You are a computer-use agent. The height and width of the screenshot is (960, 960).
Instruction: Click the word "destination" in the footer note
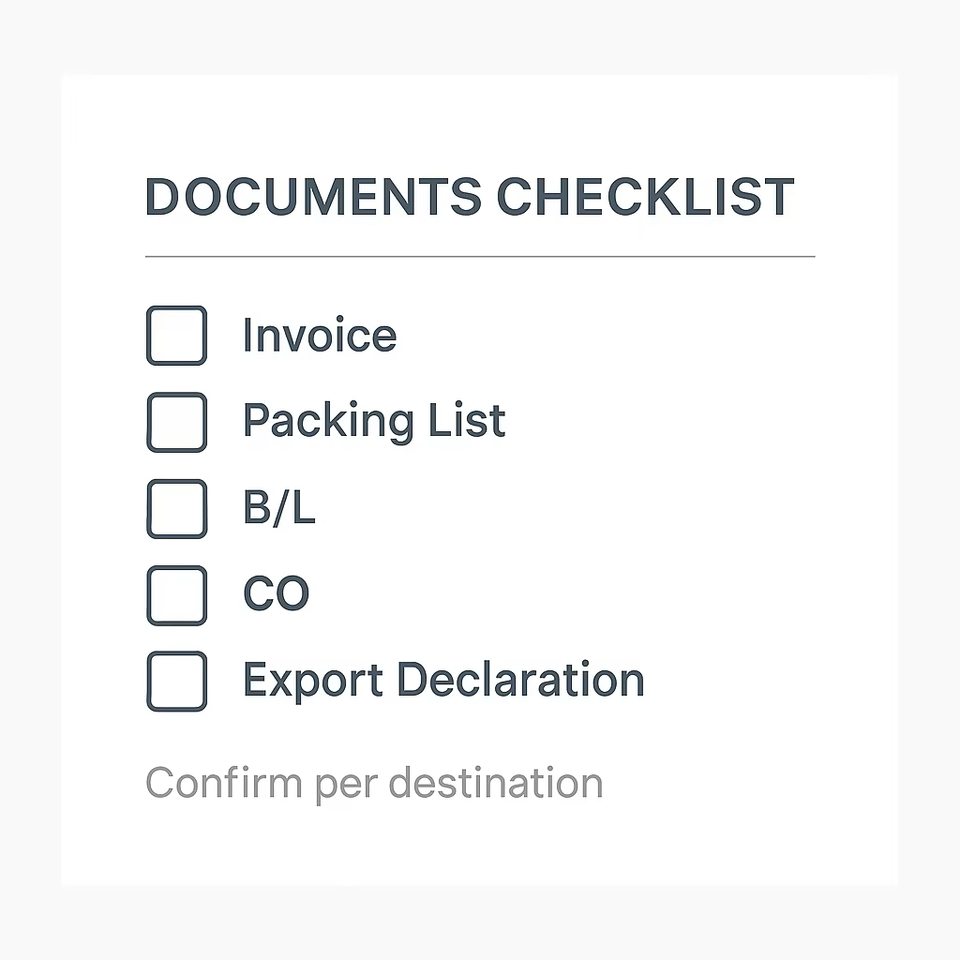coord(495,783)
